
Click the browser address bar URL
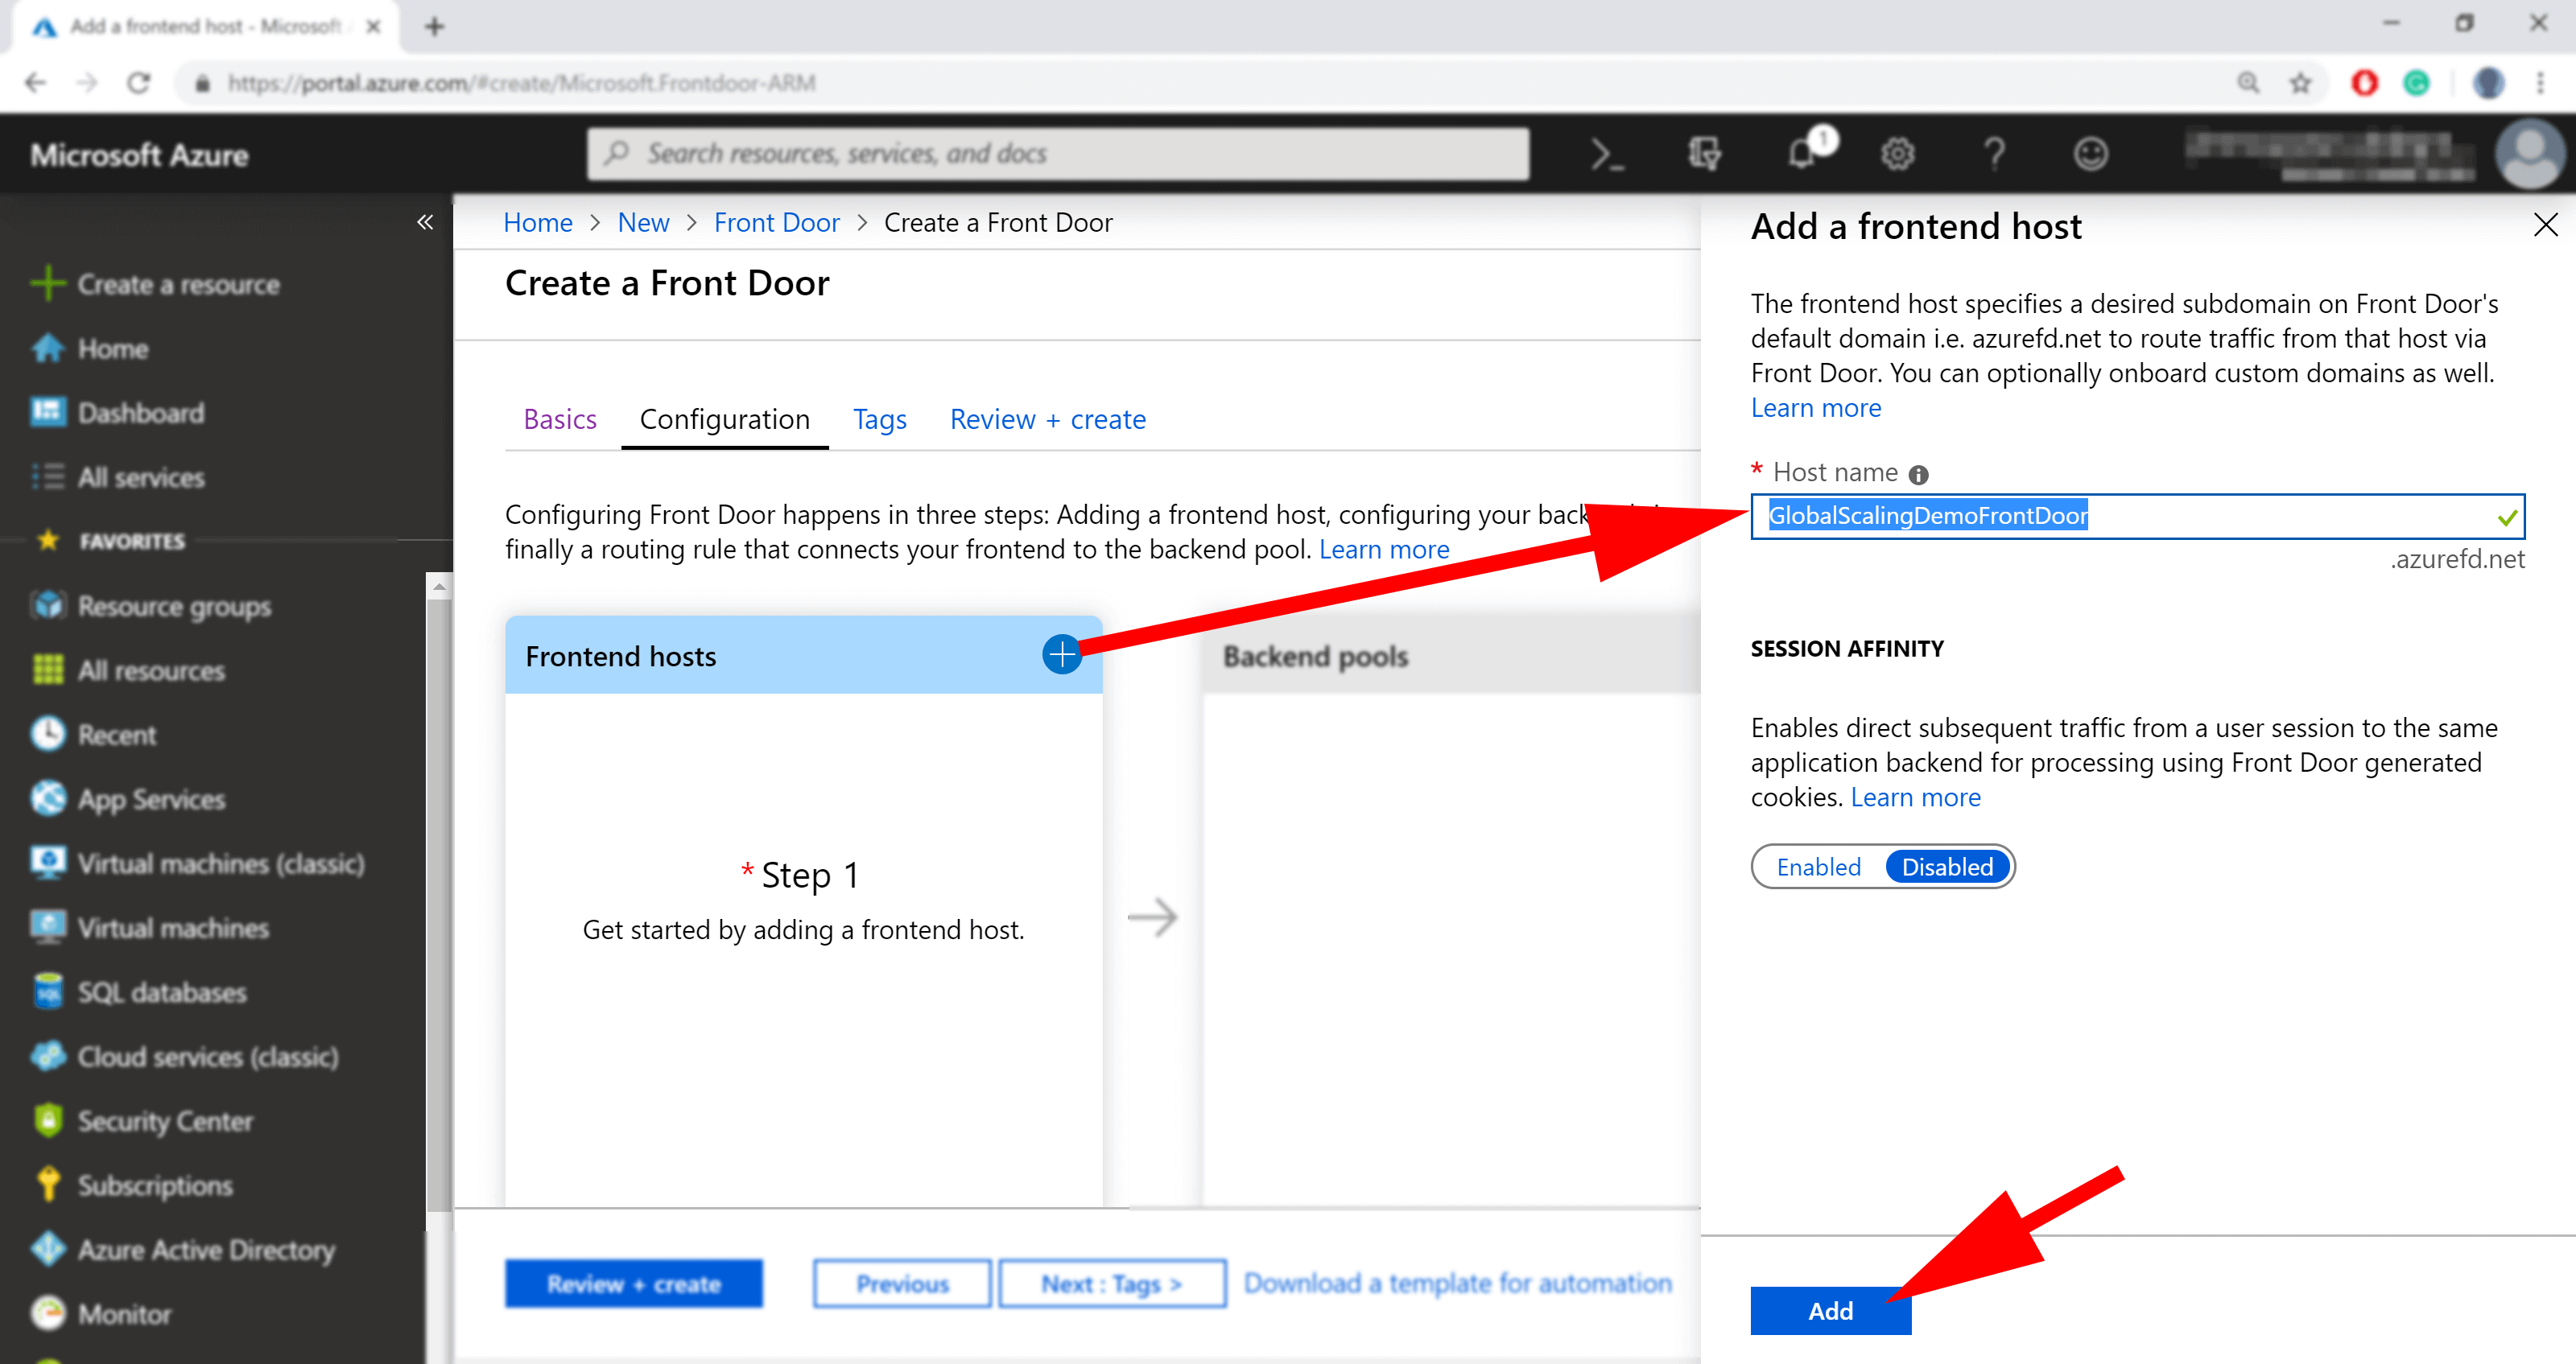coord(521,83)
